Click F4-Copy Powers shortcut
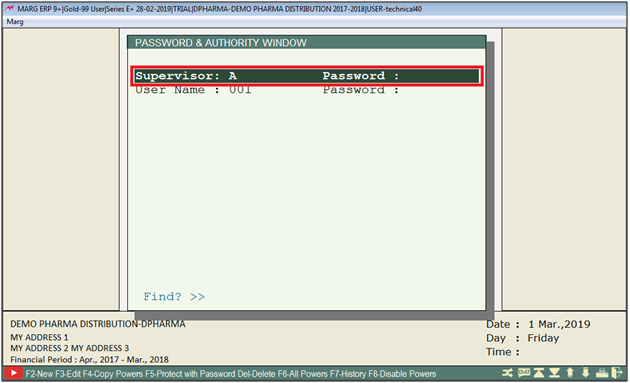 point(113,374)
